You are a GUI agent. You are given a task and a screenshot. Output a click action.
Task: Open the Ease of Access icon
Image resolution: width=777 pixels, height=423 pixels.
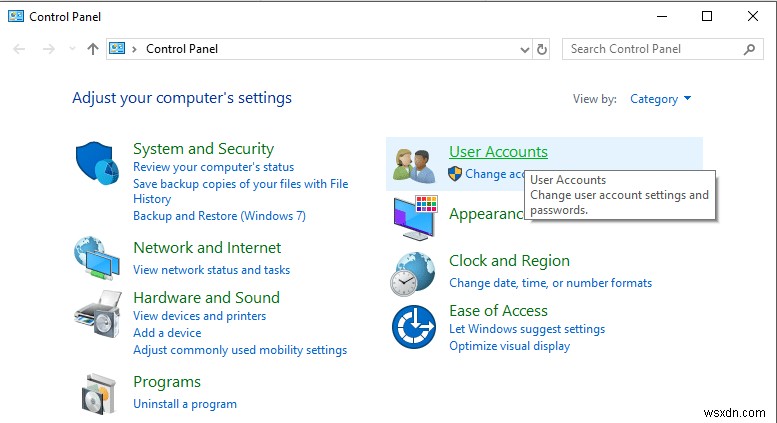[x=414, y=327]
